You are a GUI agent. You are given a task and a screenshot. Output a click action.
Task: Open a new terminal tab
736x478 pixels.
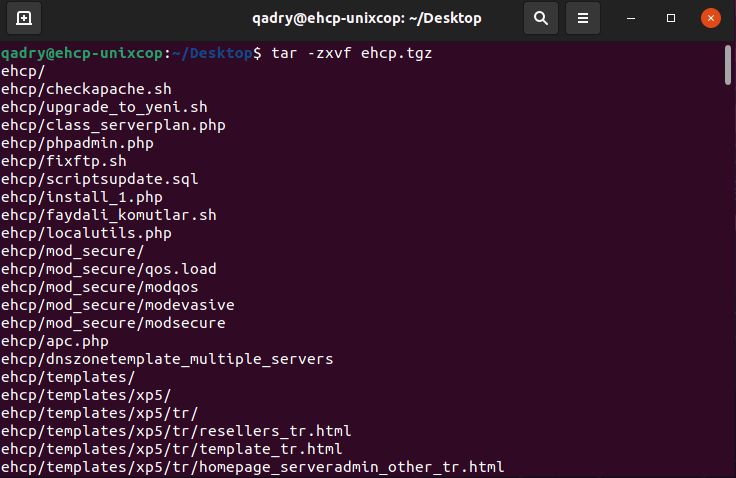click(24, 18)
